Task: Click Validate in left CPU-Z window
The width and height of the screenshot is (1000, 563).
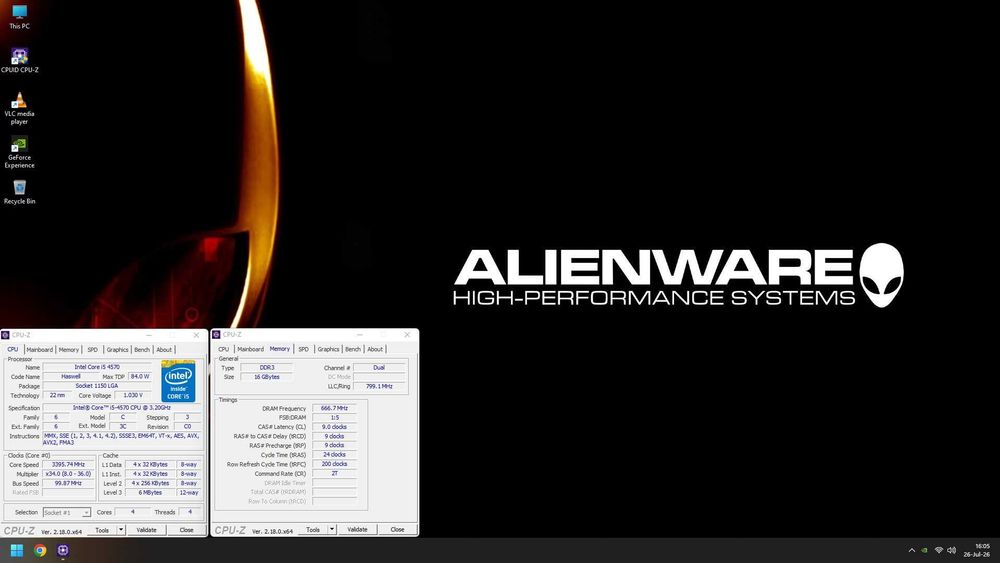Action: (147, 530)
